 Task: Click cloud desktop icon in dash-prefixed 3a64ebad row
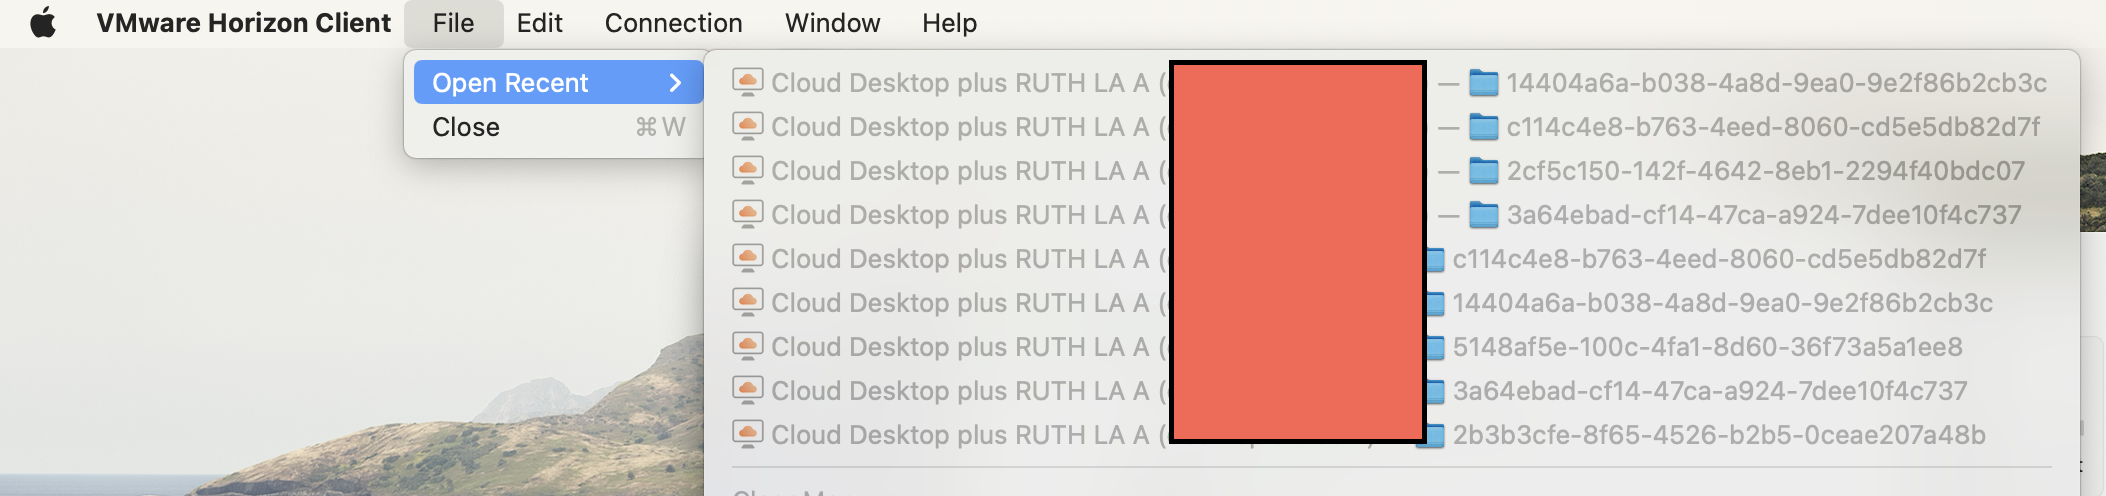click(x=748, y=214)
